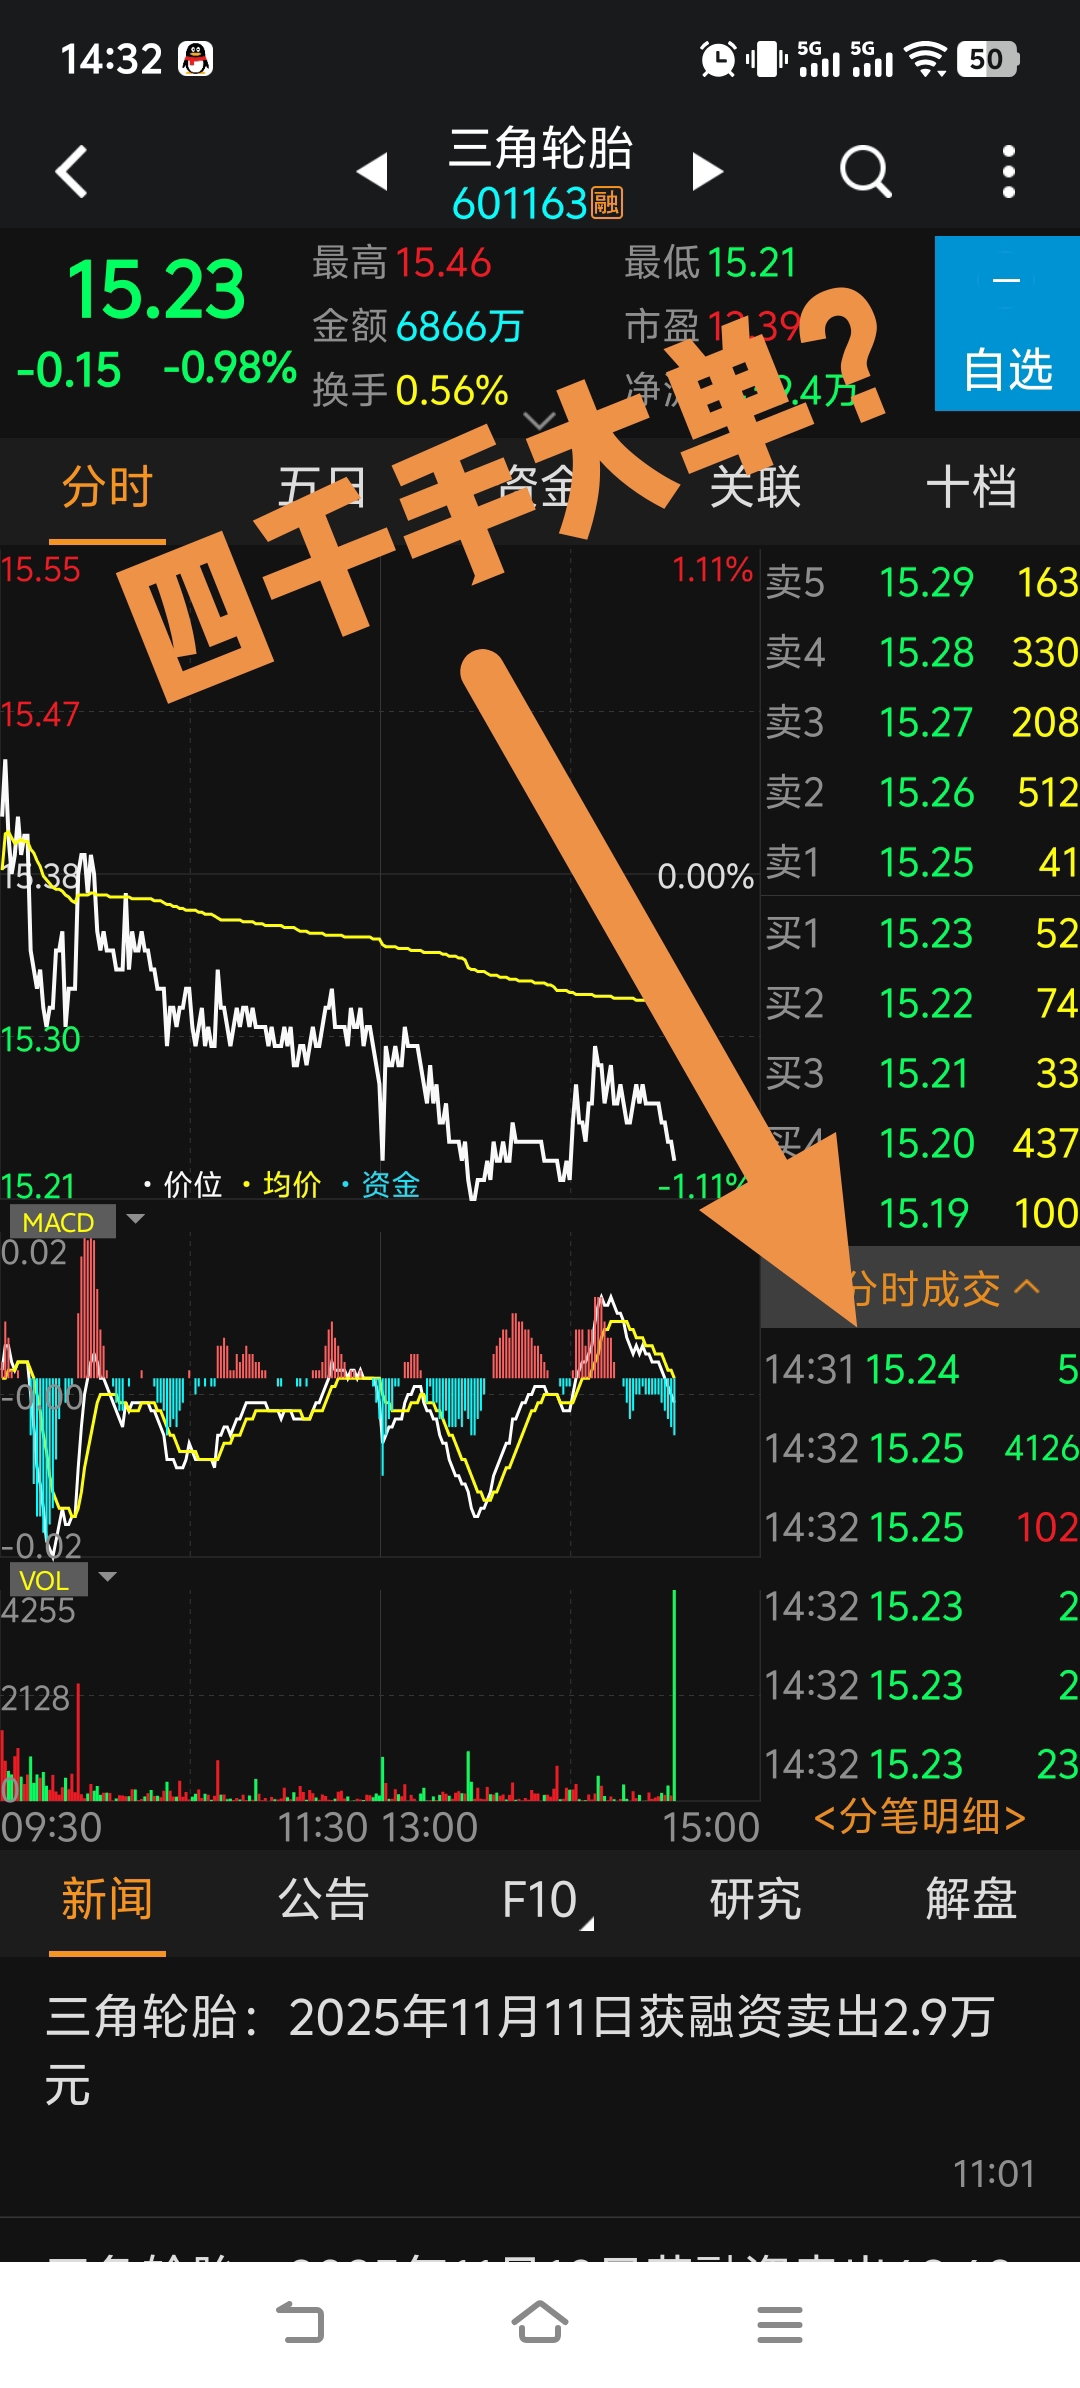The image size is (1080, 2388).
Task: Expand quote details with down chevron
Action: coord(540,420)
